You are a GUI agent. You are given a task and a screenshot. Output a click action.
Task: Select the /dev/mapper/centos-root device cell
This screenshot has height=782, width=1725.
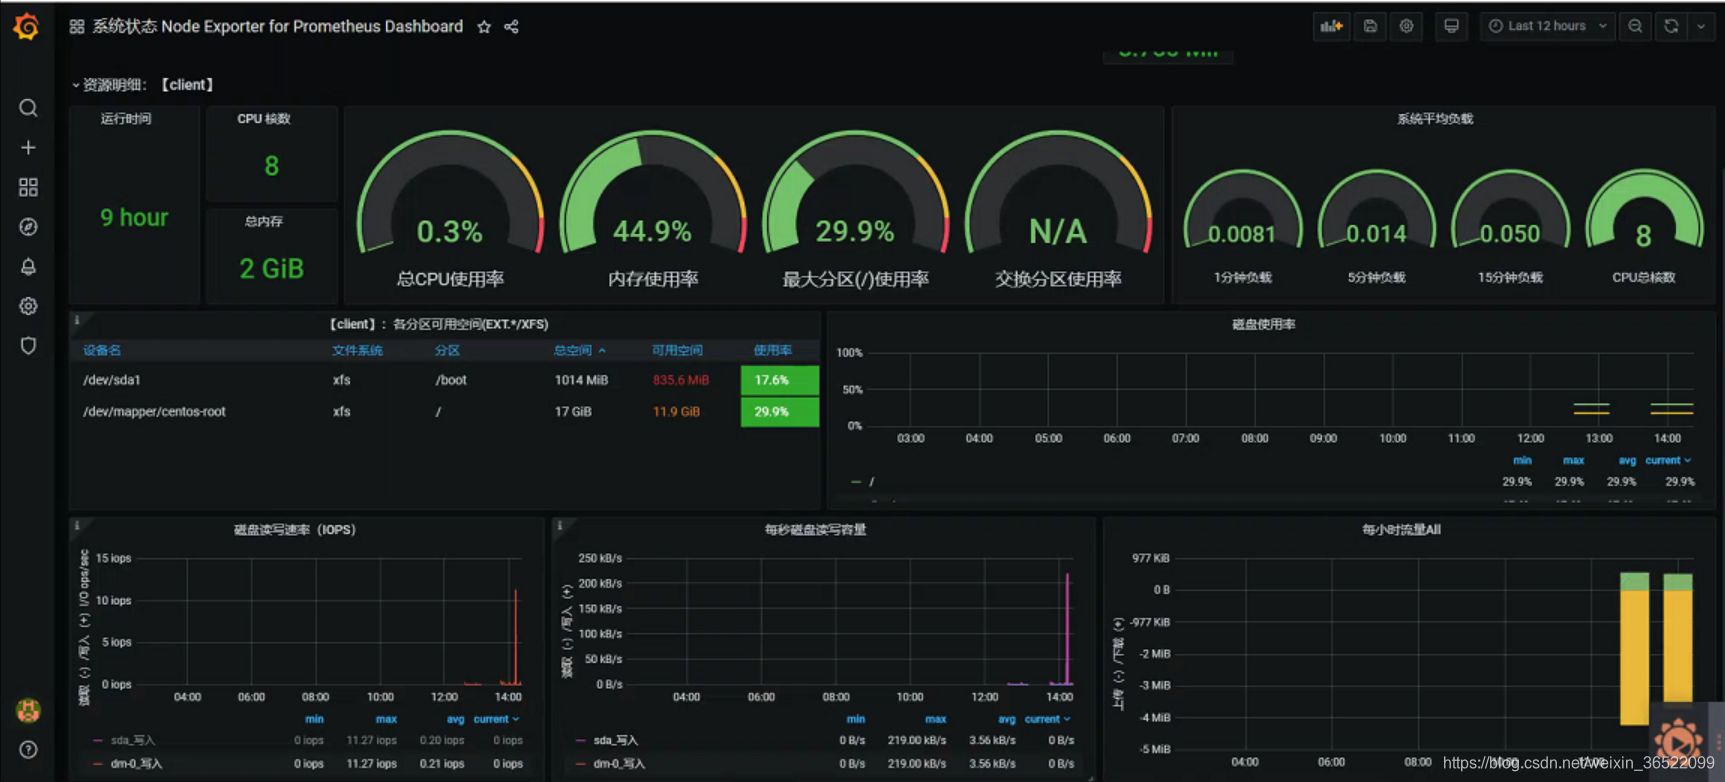point(154,411)
